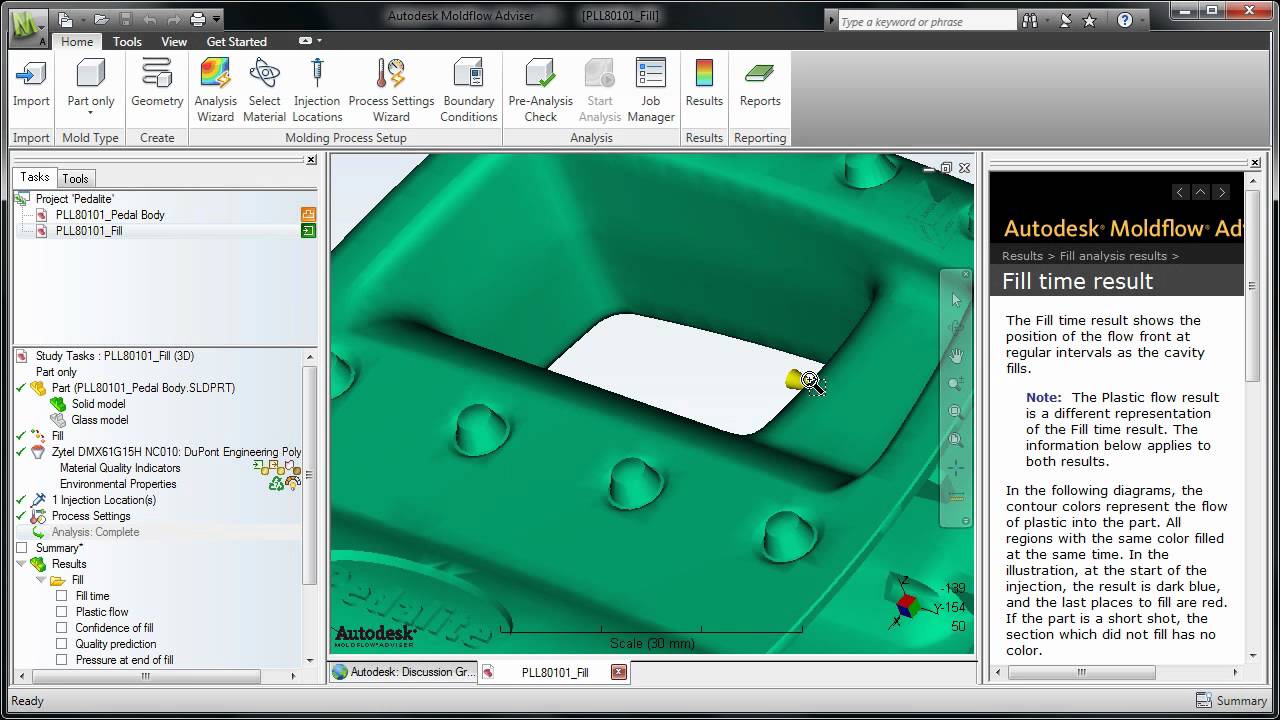Run the Pre-Analysis Check

click(x=540, y=90)
